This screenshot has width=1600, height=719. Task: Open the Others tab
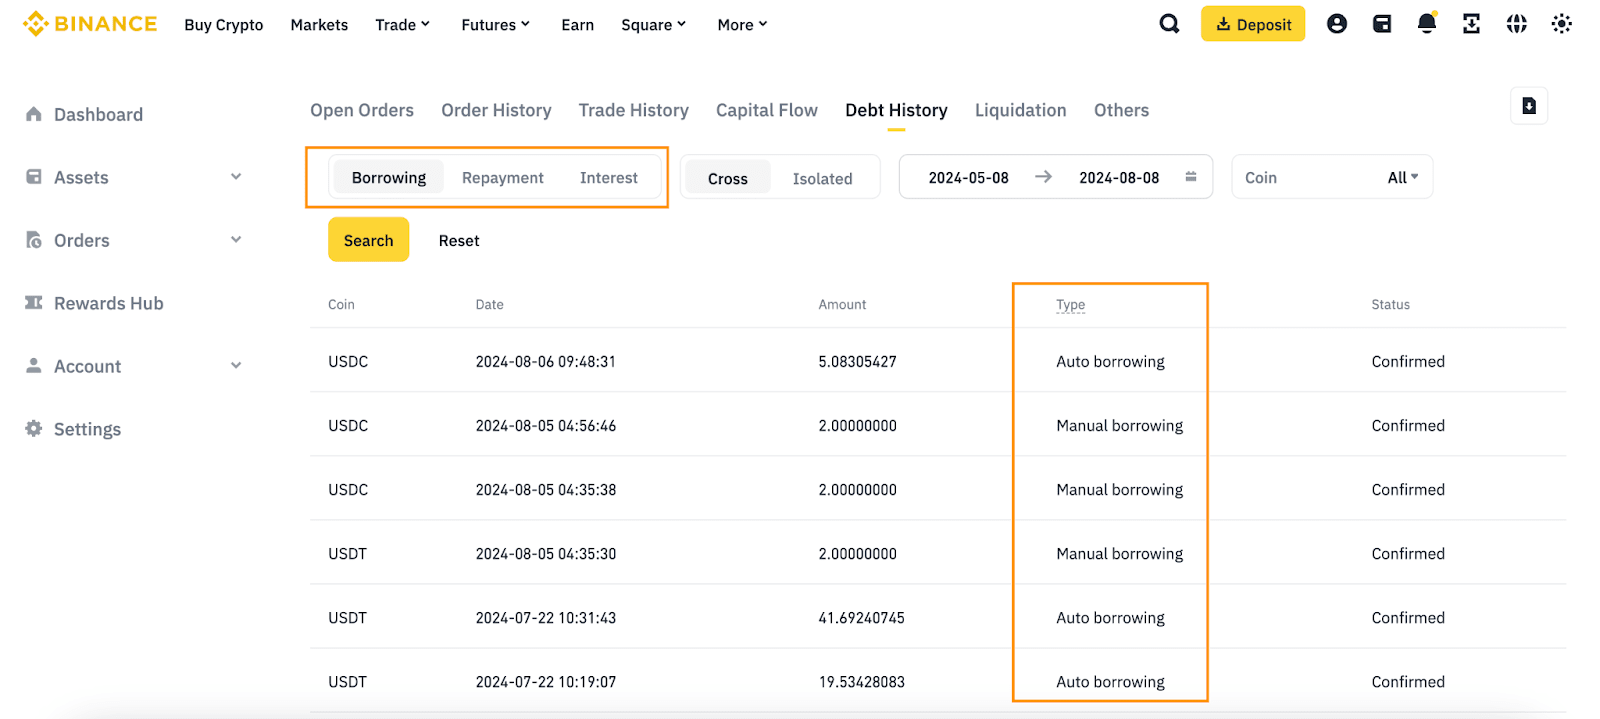click(1121, 110)
